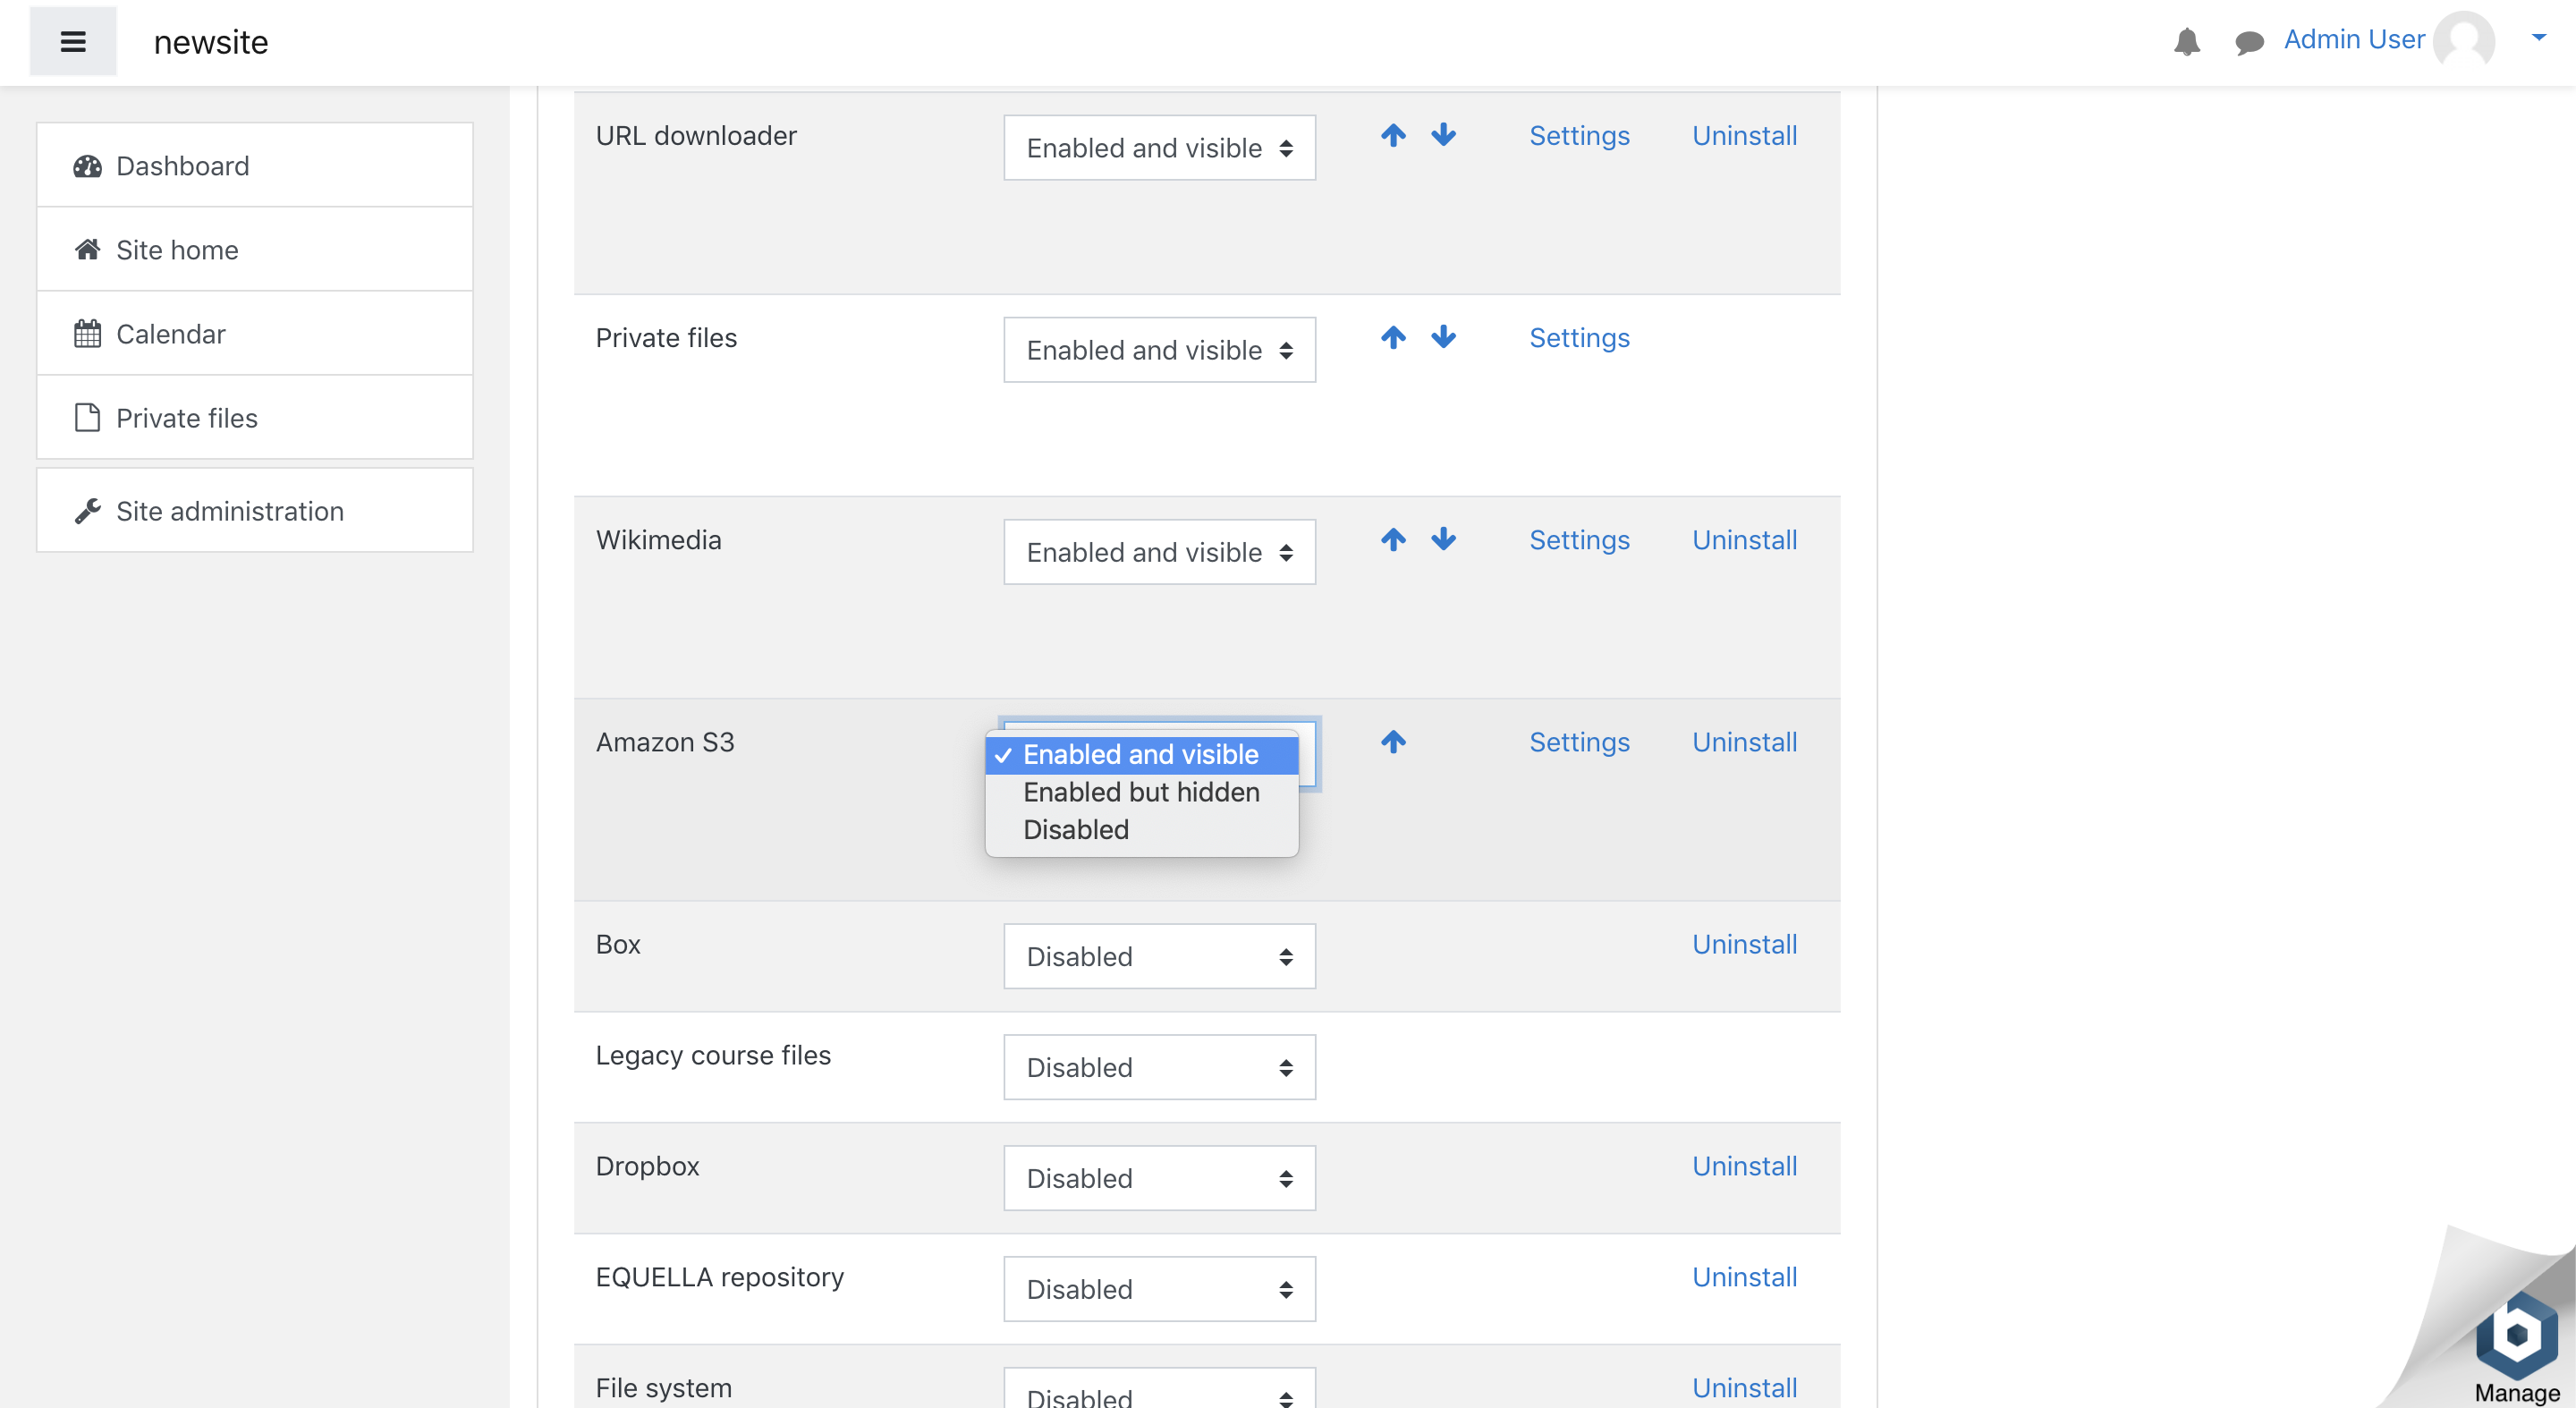The image size is (2576, 1408).
Task: Click the notifications bell icon
Action: (x=2186, y=41)
